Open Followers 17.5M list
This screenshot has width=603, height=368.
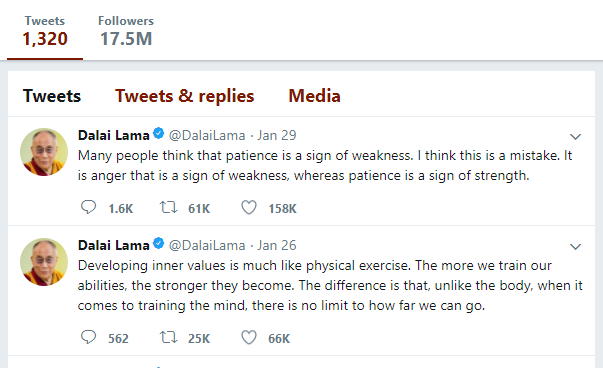pos(126,31)
